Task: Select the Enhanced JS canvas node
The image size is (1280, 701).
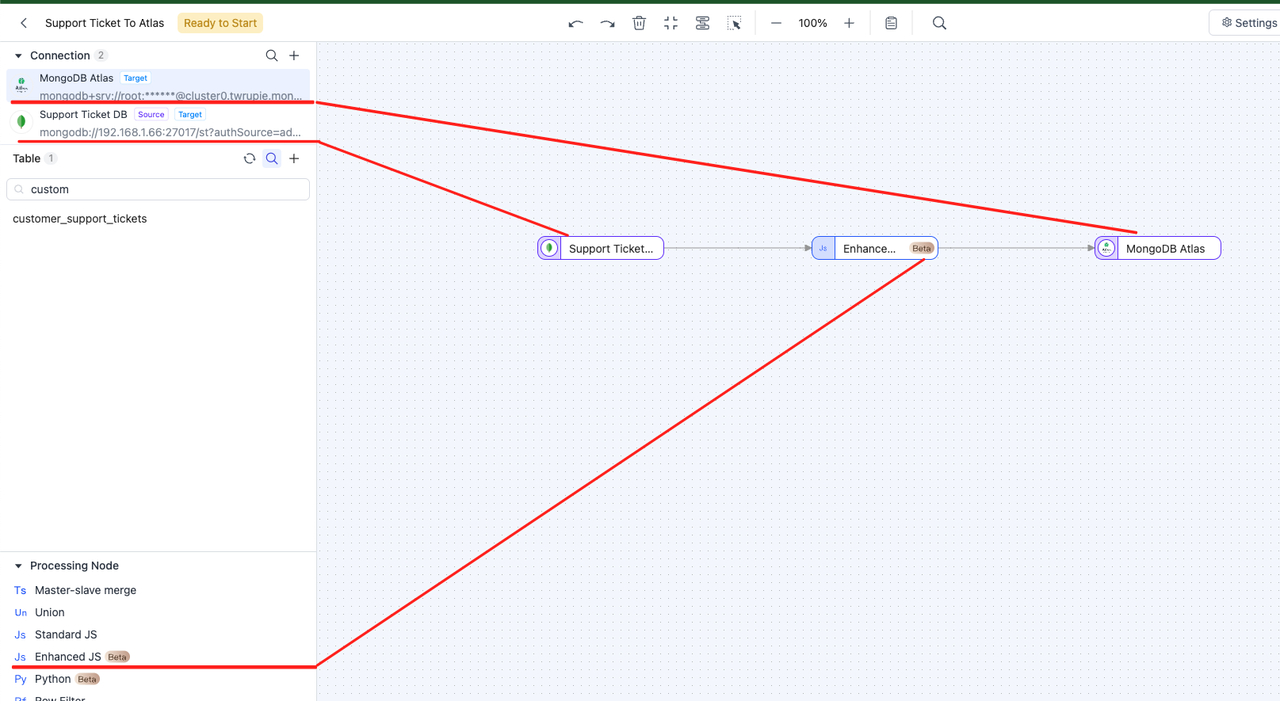Action: [x=875, y=248]
